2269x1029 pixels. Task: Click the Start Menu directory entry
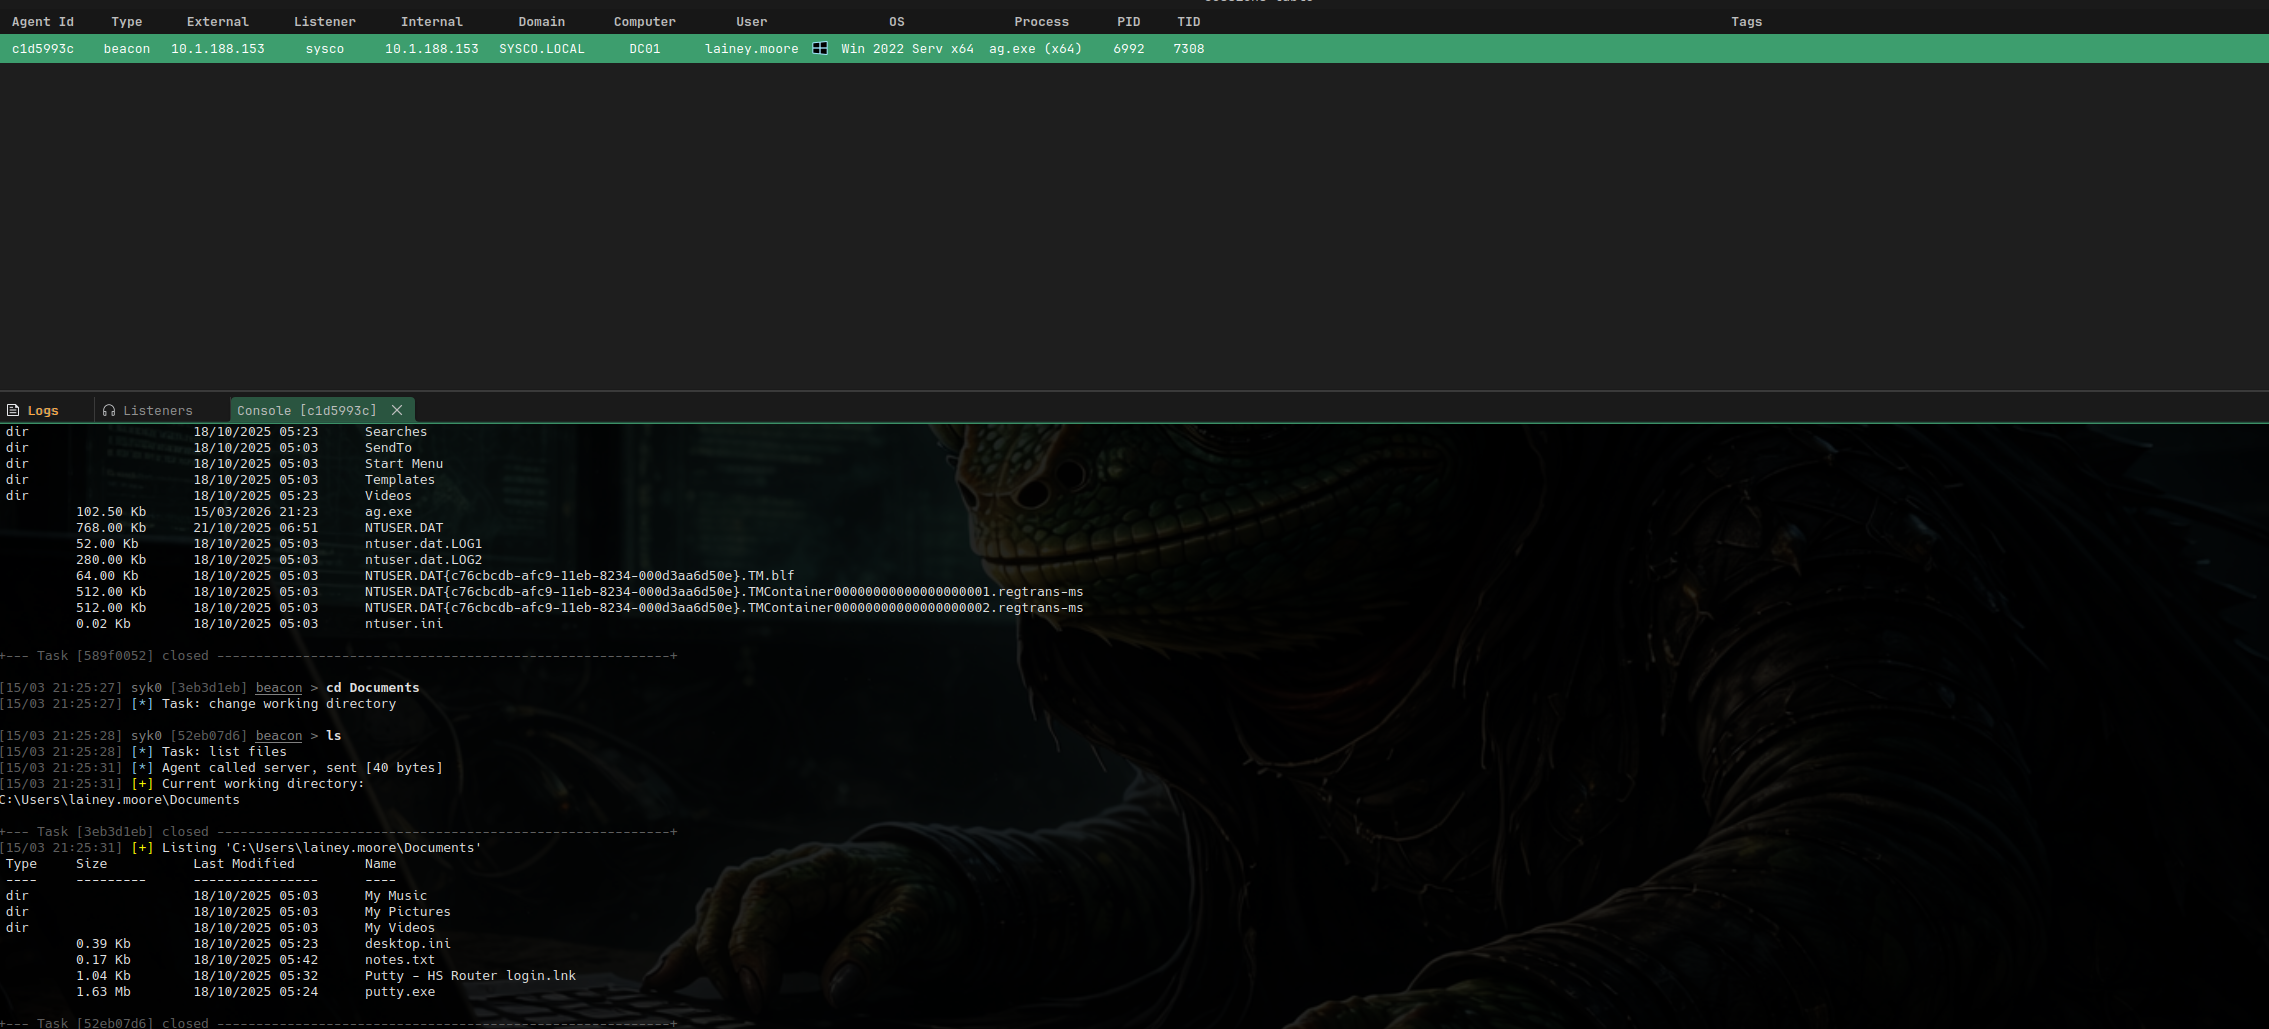(404, 464)
